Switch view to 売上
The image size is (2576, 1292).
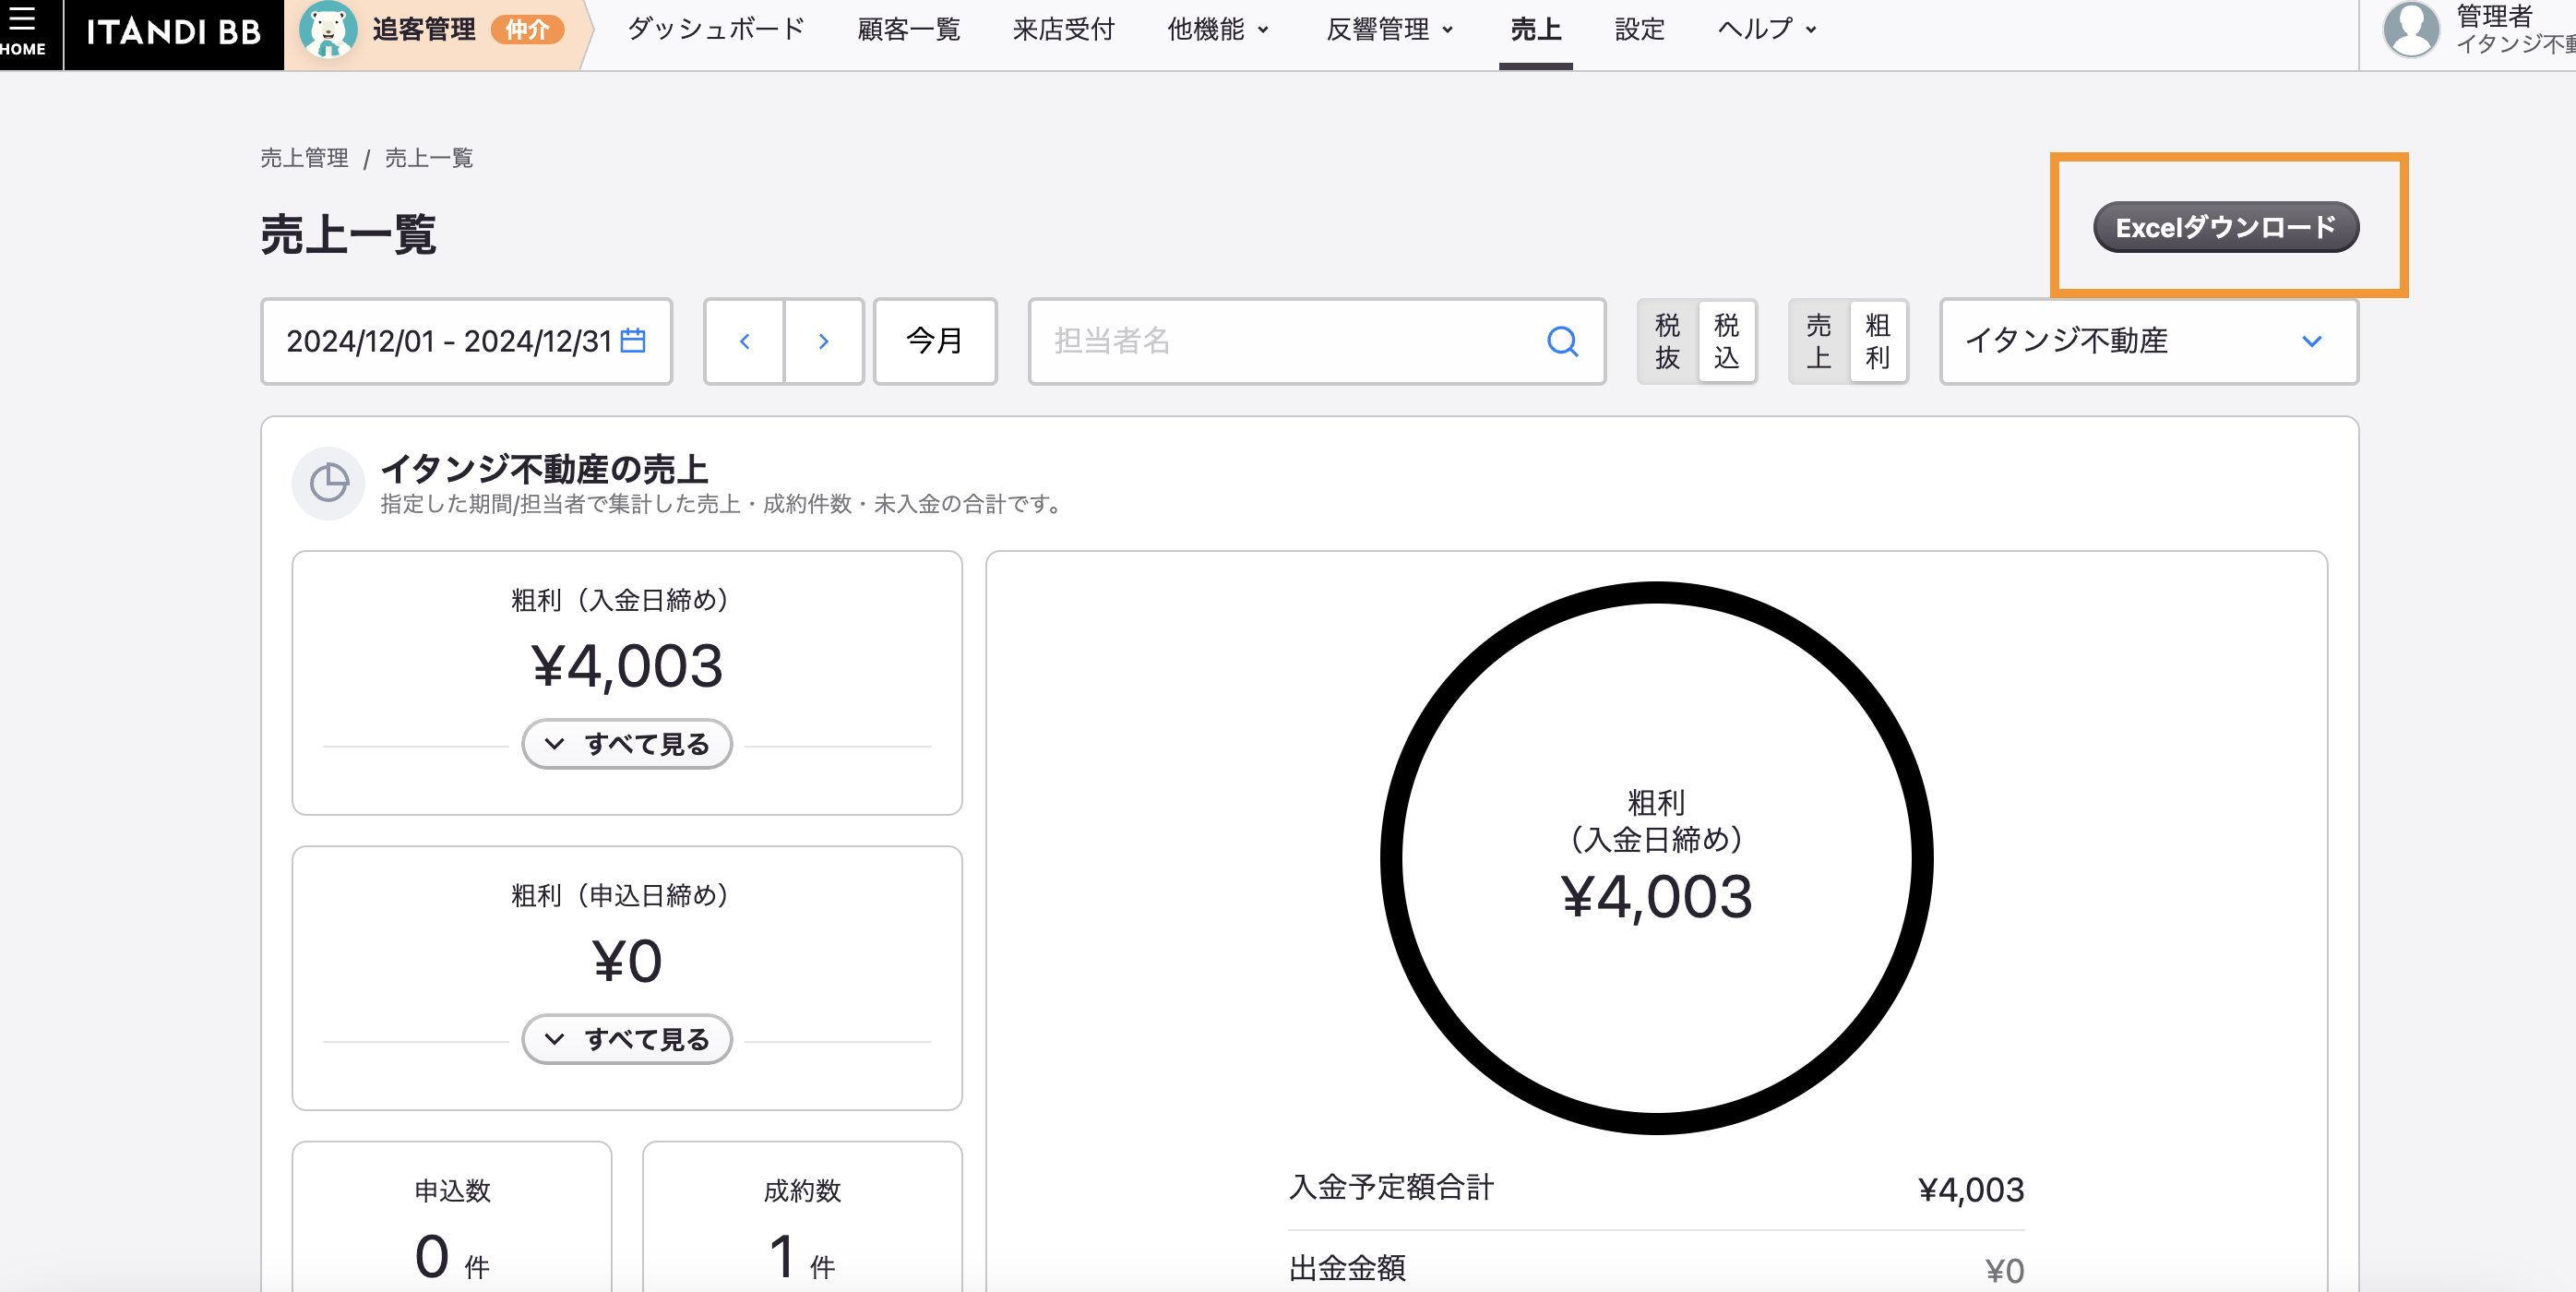[1819, 341]
